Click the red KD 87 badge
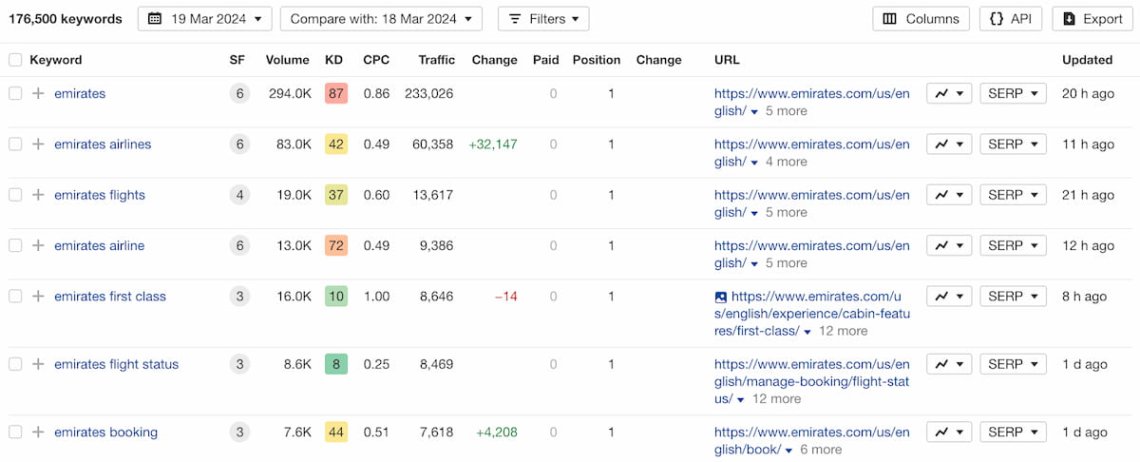 tap(336, 93)
